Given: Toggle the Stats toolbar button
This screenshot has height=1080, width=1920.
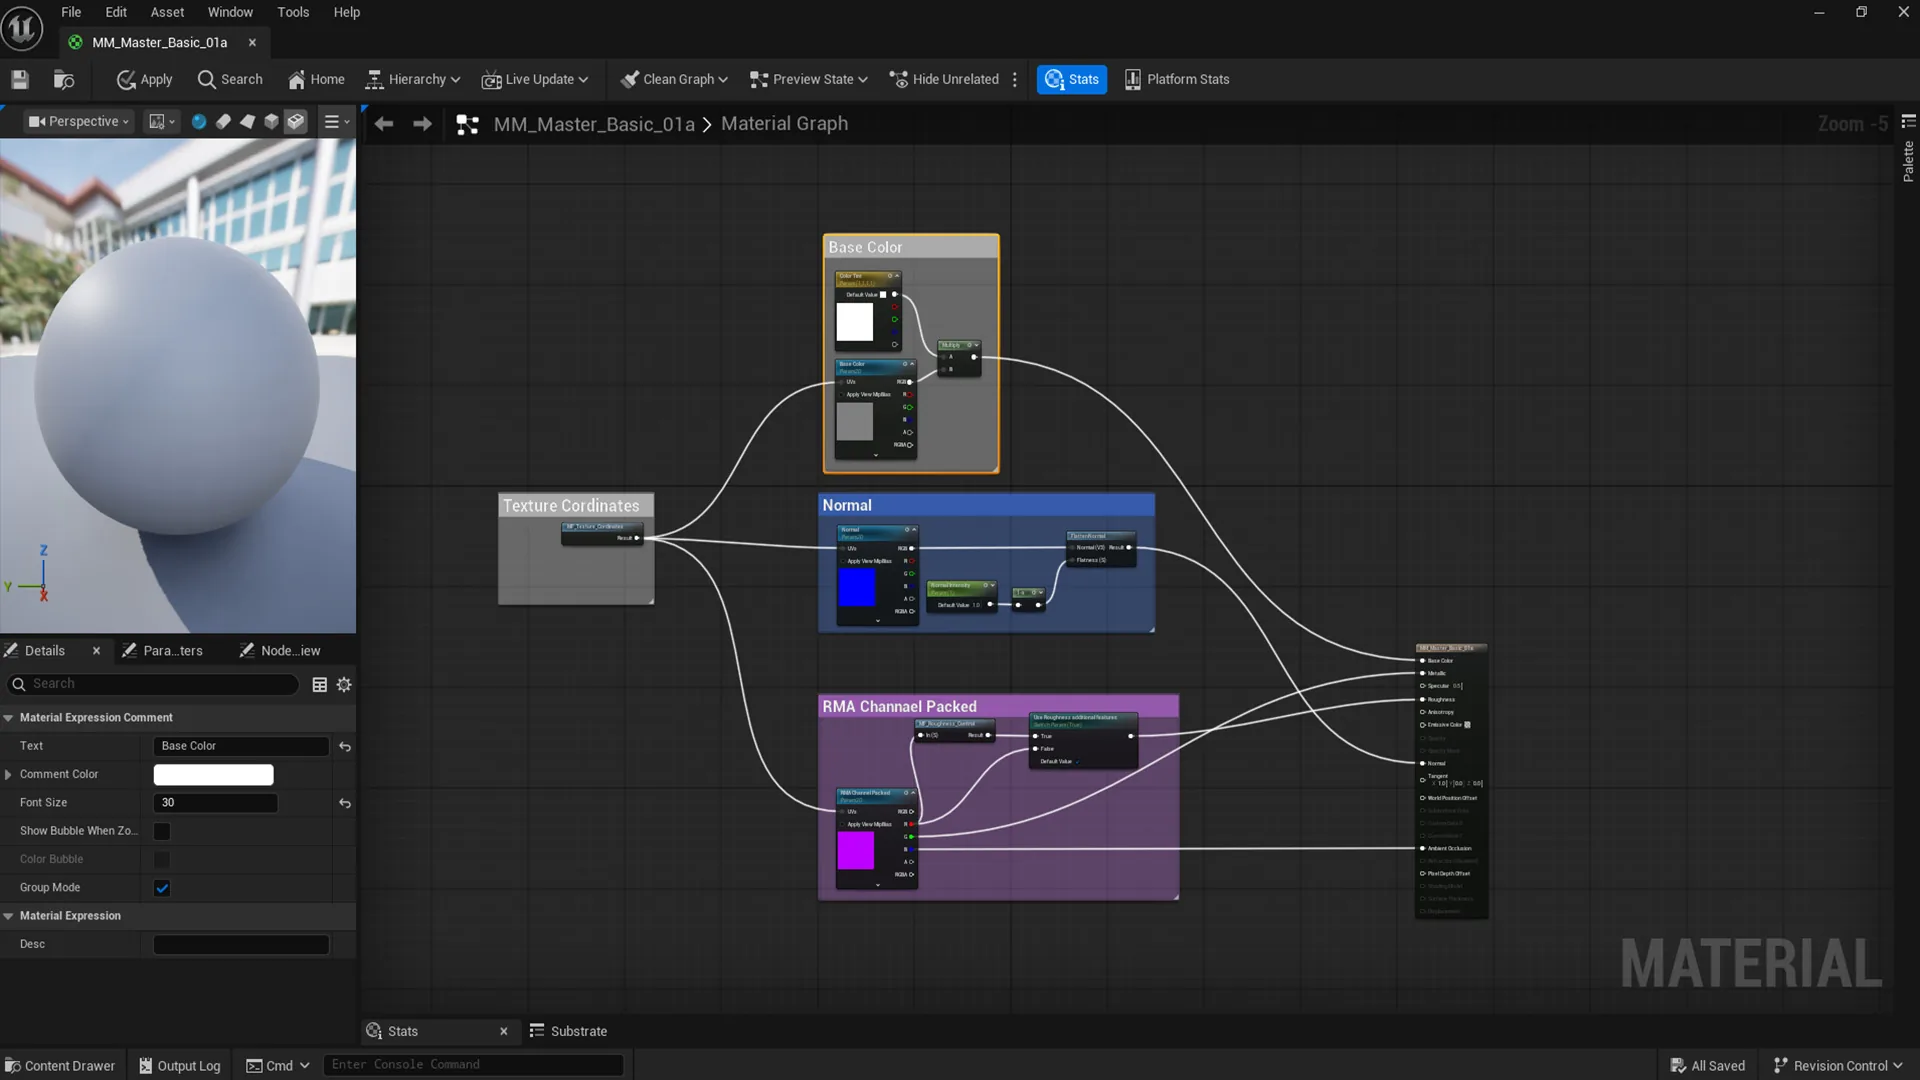Looking at the screenshot, I should click(x=1071, y=79).
